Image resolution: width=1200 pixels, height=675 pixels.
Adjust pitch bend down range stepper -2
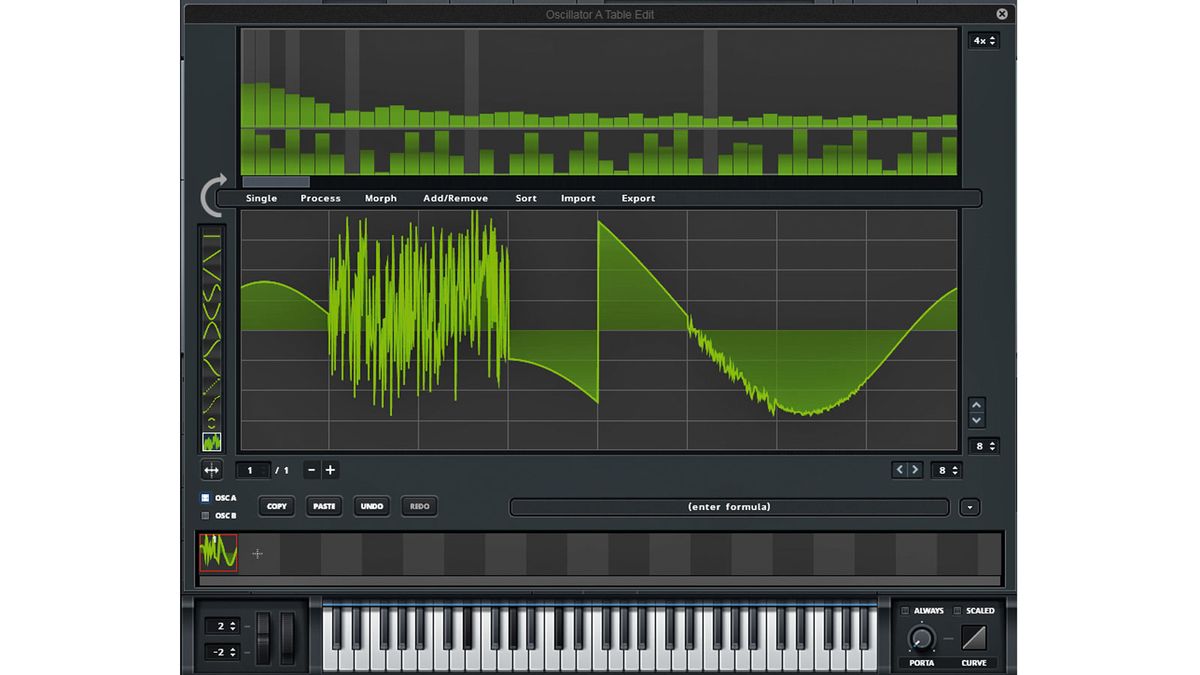point(222,652)
